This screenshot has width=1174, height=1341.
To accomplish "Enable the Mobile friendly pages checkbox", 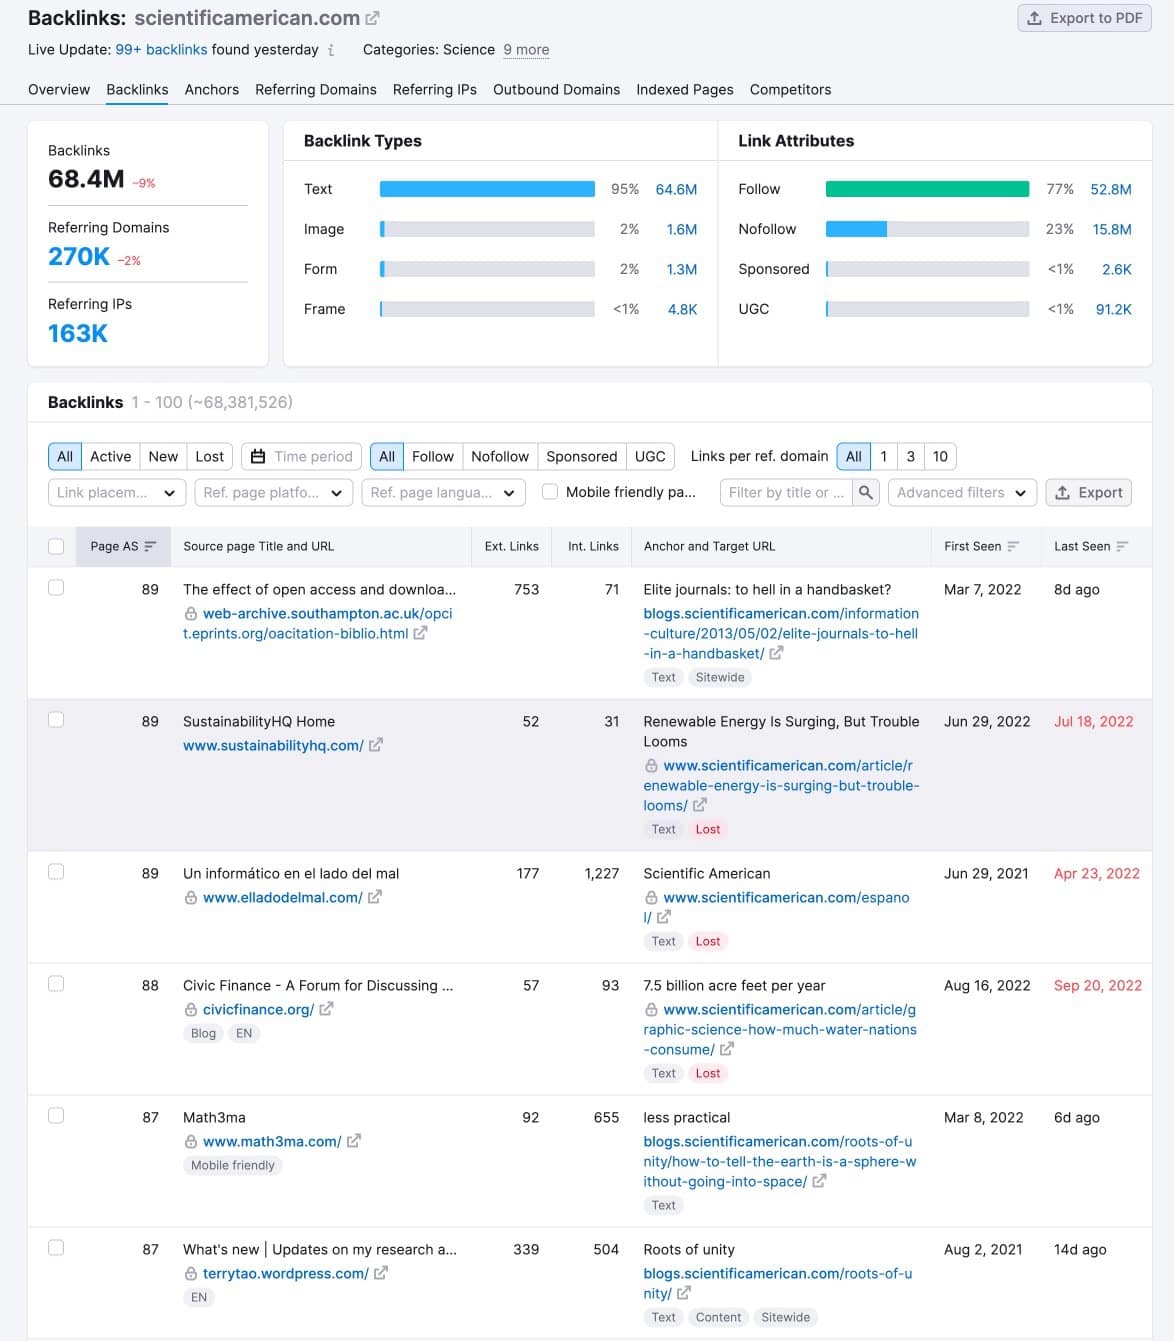I will (550, 491).
